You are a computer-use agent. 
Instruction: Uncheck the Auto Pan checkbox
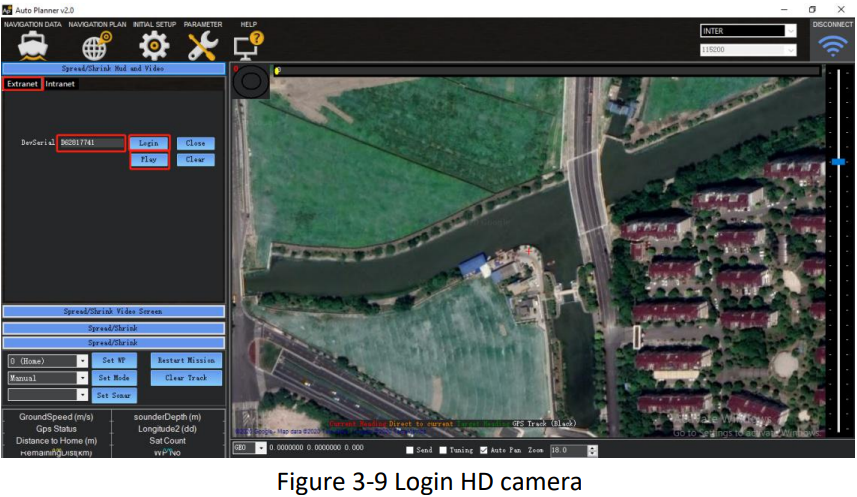pos(484,450)
